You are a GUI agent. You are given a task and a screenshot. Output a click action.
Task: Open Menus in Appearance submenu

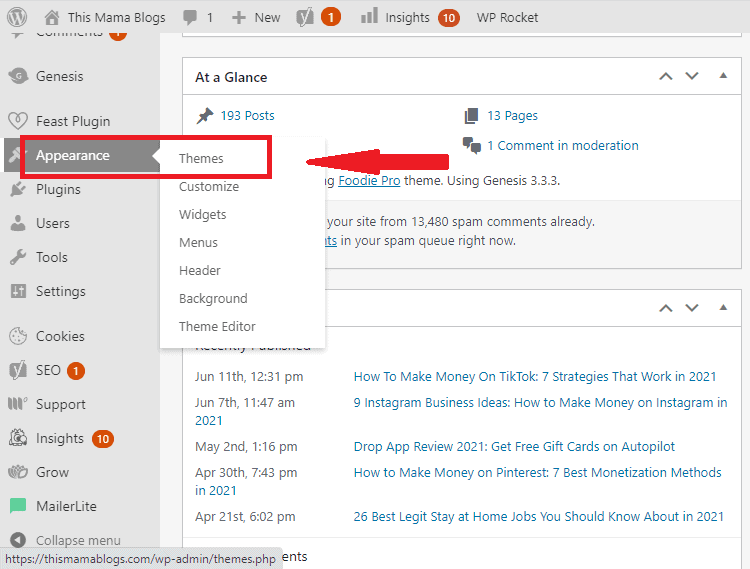(198, 242)
